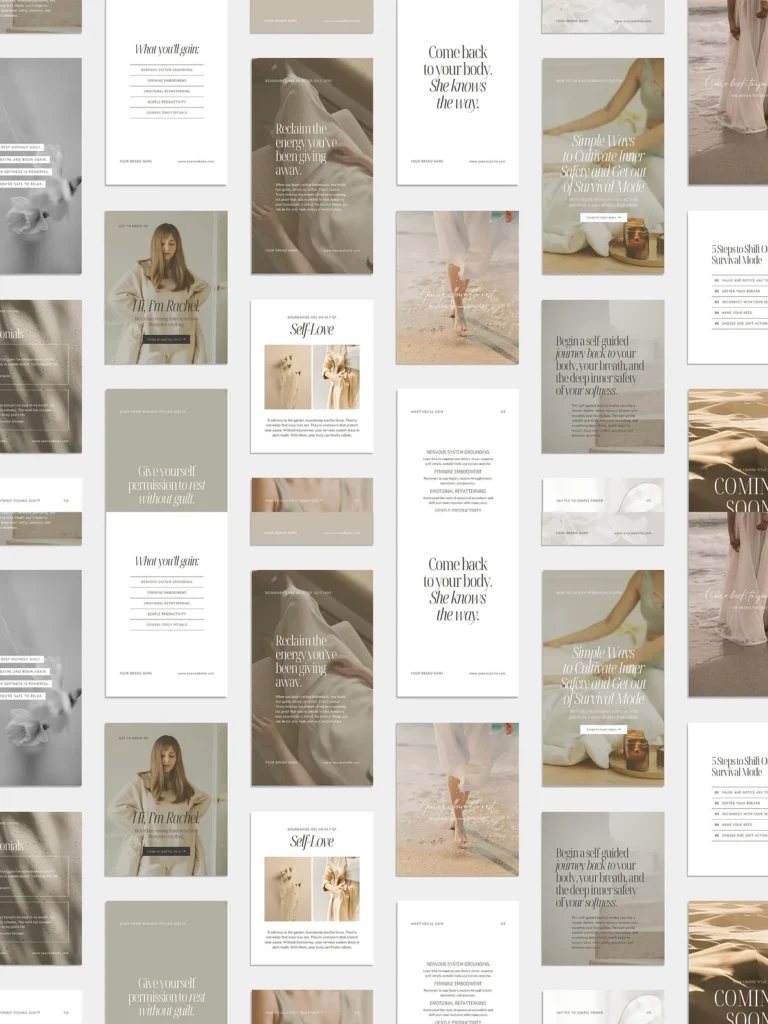The width and height of the screenshot is (768, 1024).
Task: Open the lower 'Reclaim the energy' template
Action: coord(312,678)
